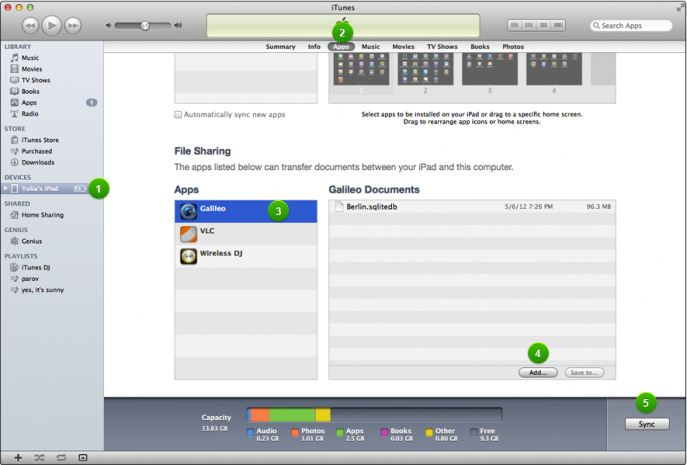Click the Apps capacity legend swatch
Screen dimensions: 687x465
pyautogui.click(x=340, y=433)
